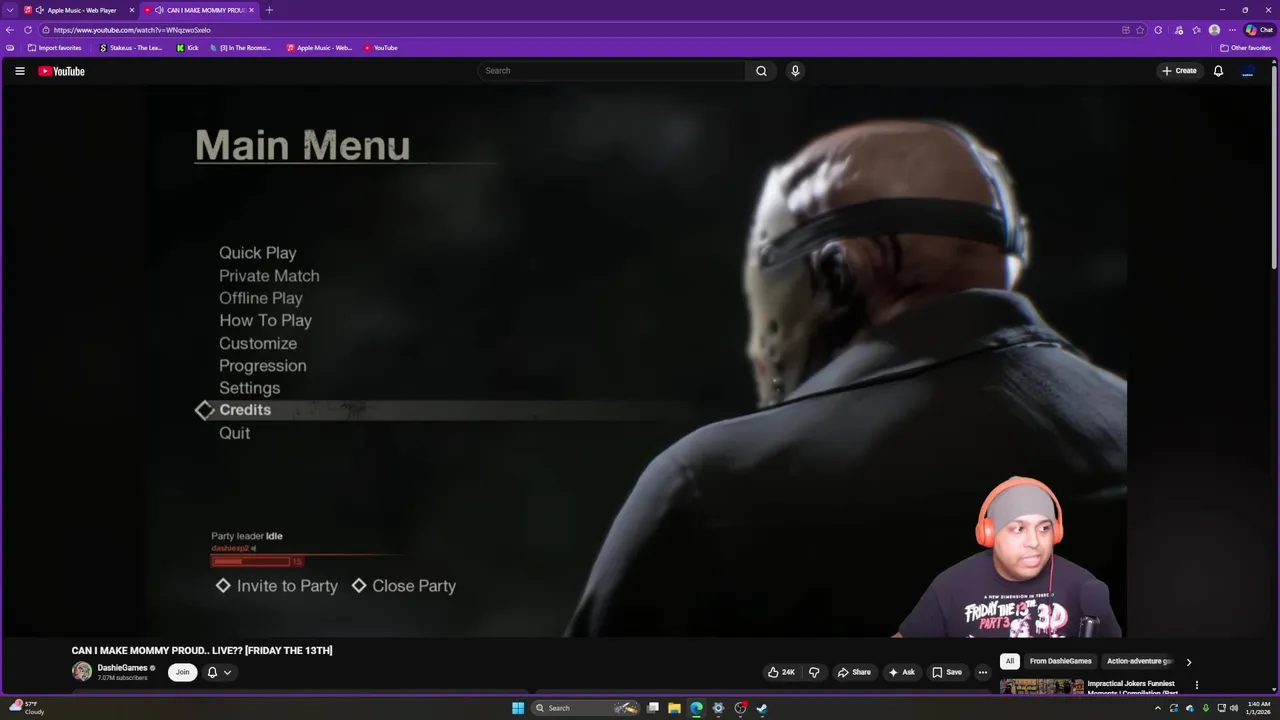
Task: Open browser extensions puzzle icon
Action: [x=1158, y=30]
